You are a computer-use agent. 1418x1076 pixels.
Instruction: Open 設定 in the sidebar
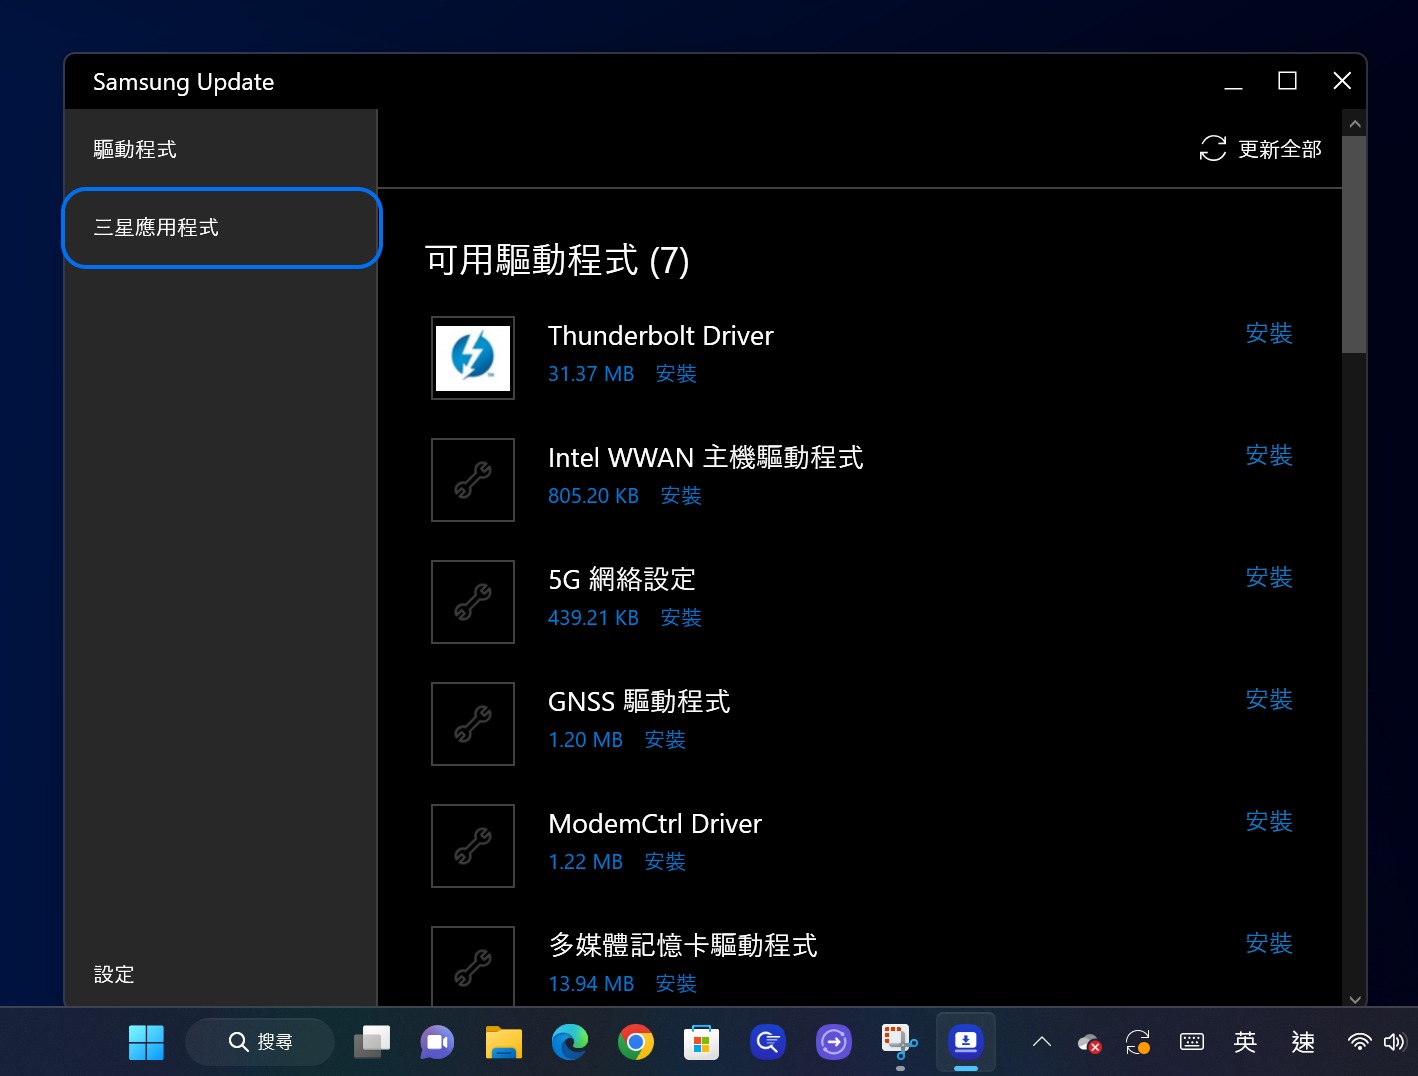114,974
